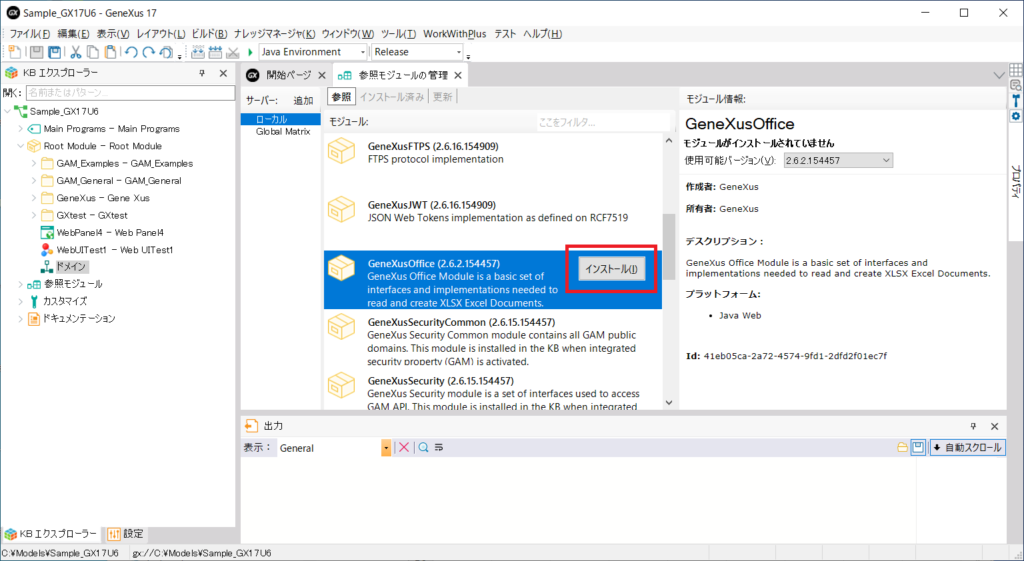Pin the 出力 output panel

tap(973, 426)
